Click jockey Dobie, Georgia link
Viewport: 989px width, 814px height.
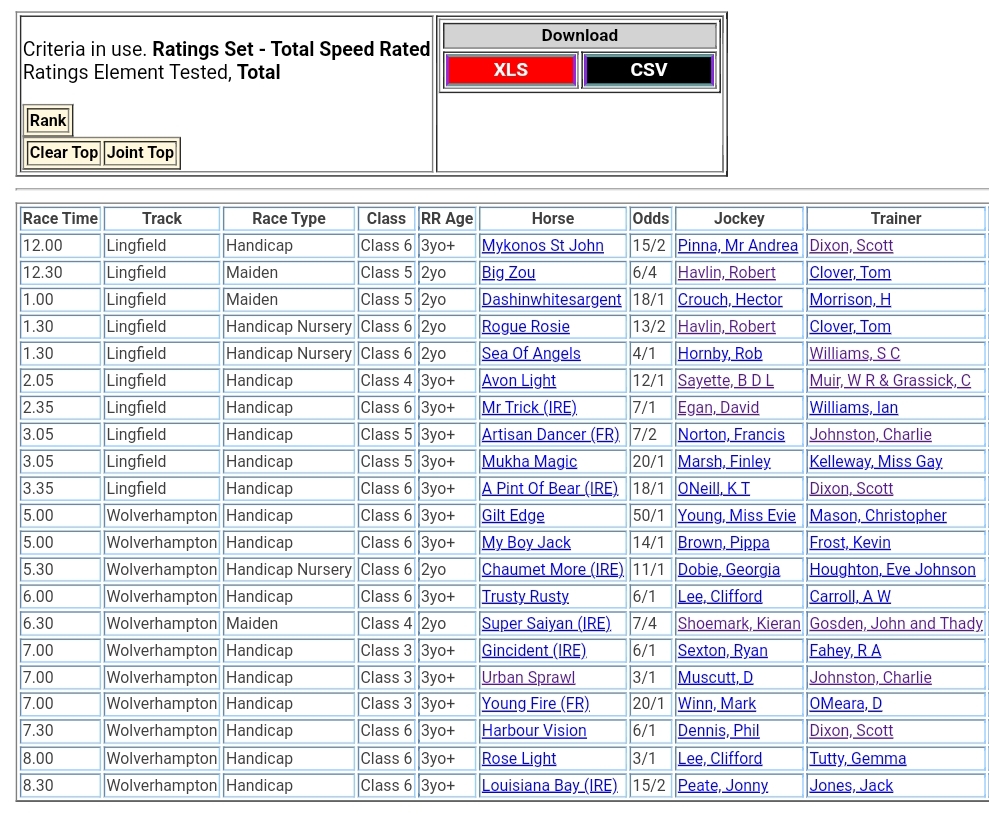point(729,570)
